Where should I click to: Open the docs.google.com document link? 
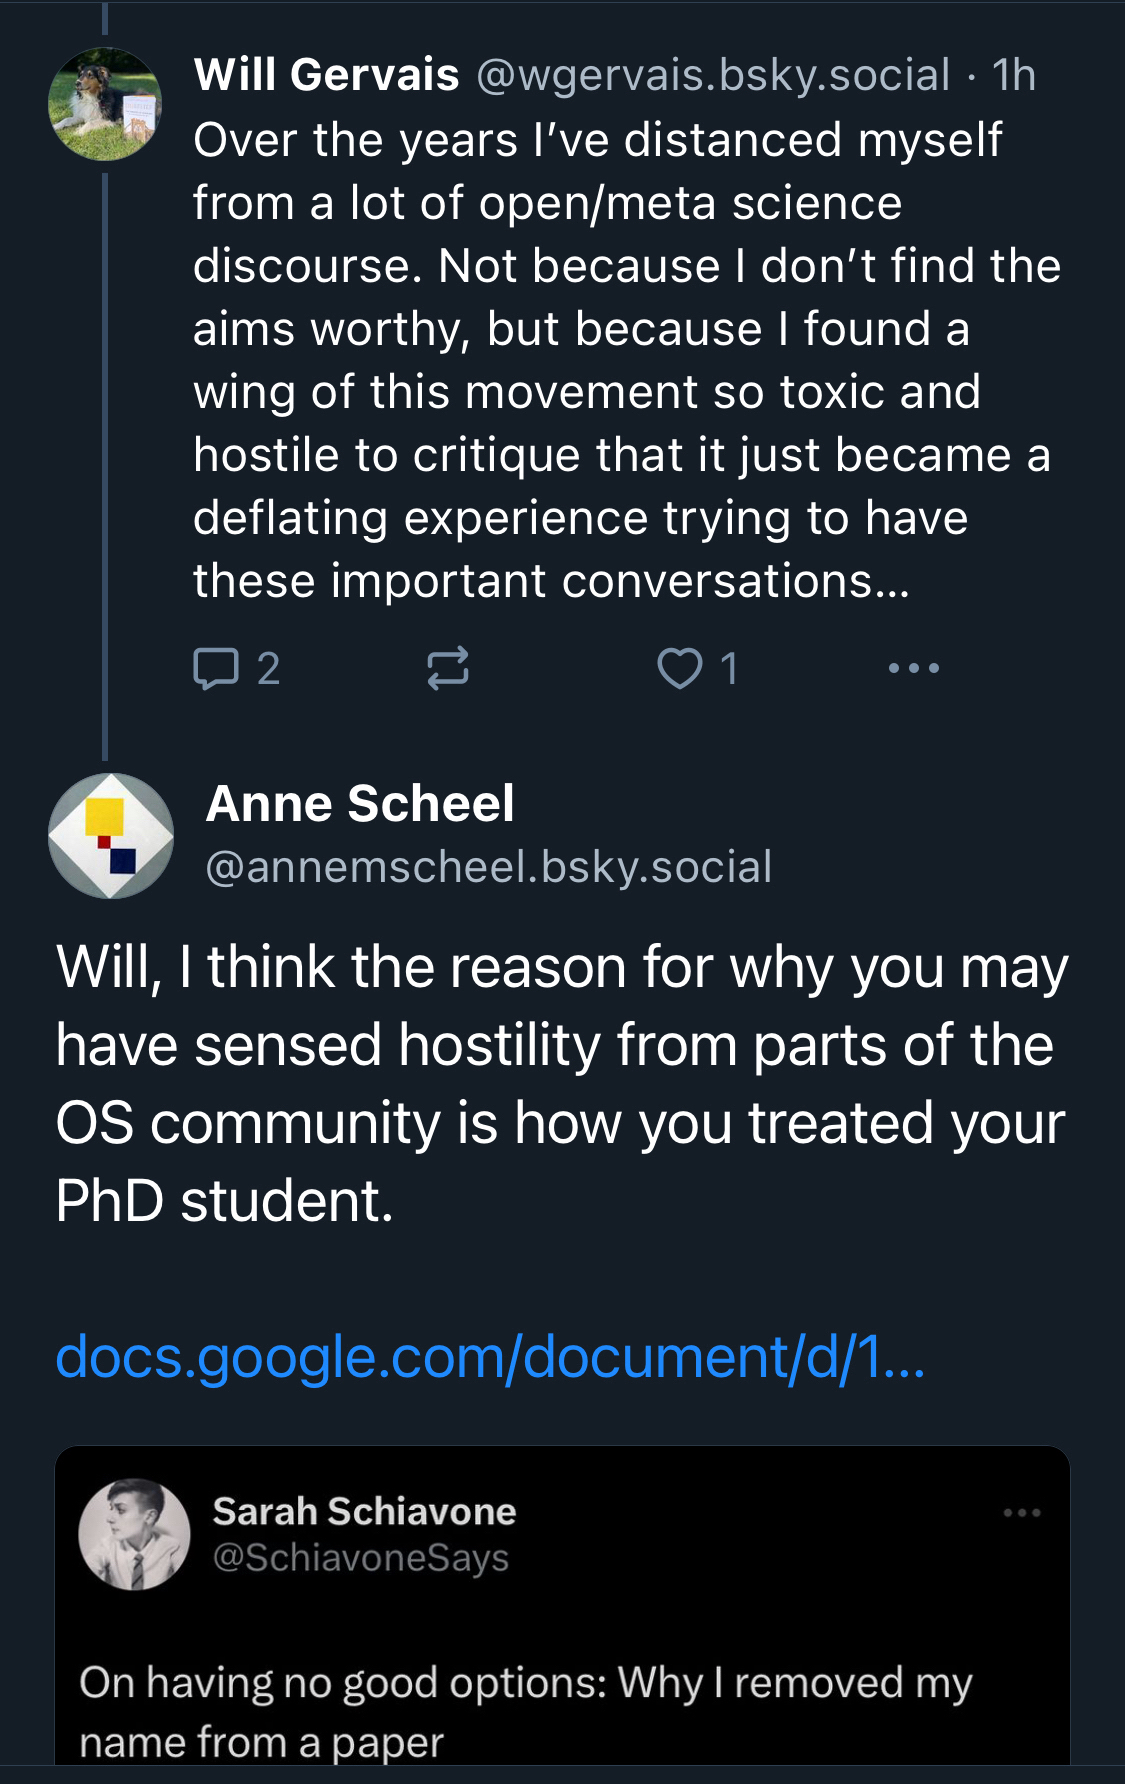490,1357
